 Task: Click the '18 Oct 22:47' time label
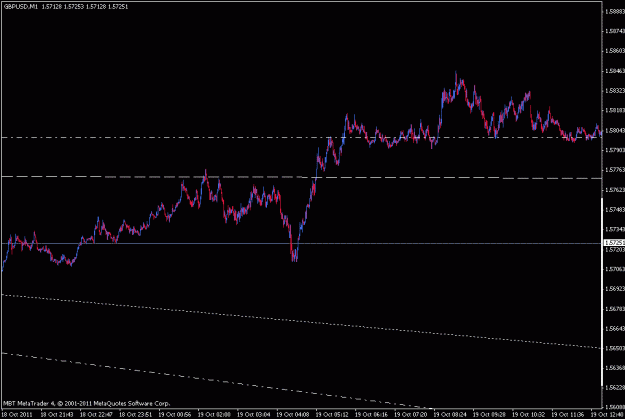point(96,415)
